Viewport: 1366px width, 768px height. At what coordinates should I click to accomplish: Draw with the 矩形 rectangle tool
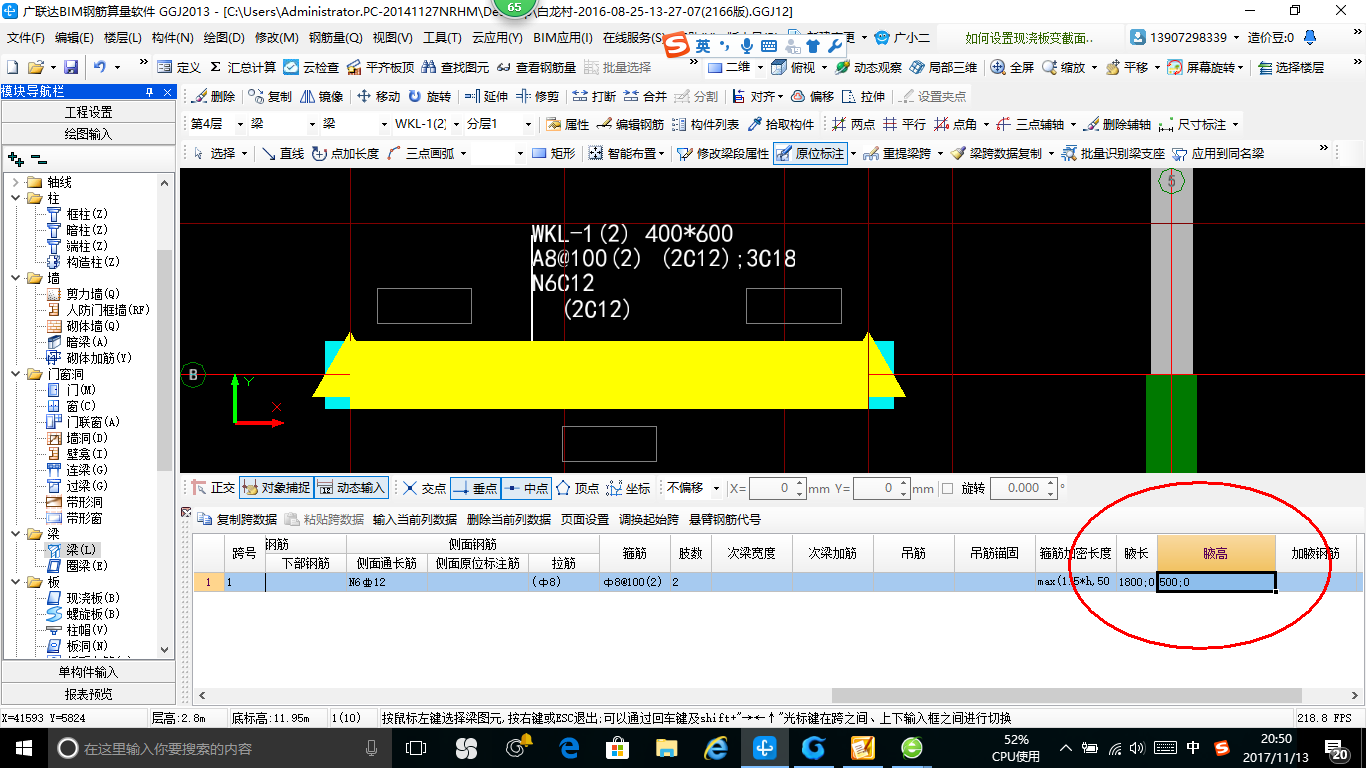point(554,153)
